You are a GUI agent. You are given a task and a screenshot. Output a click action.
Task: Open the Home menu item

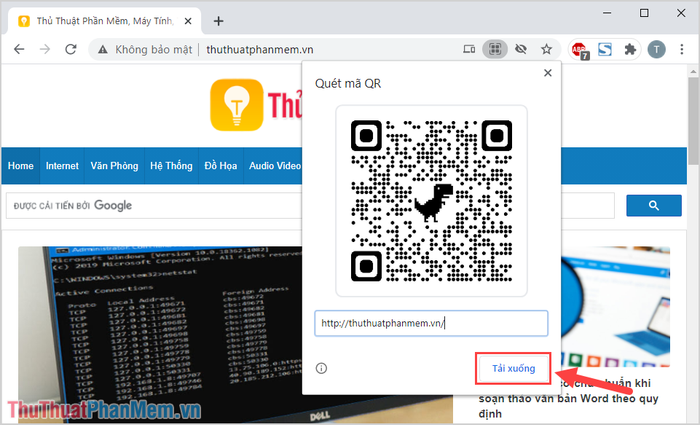21,166
